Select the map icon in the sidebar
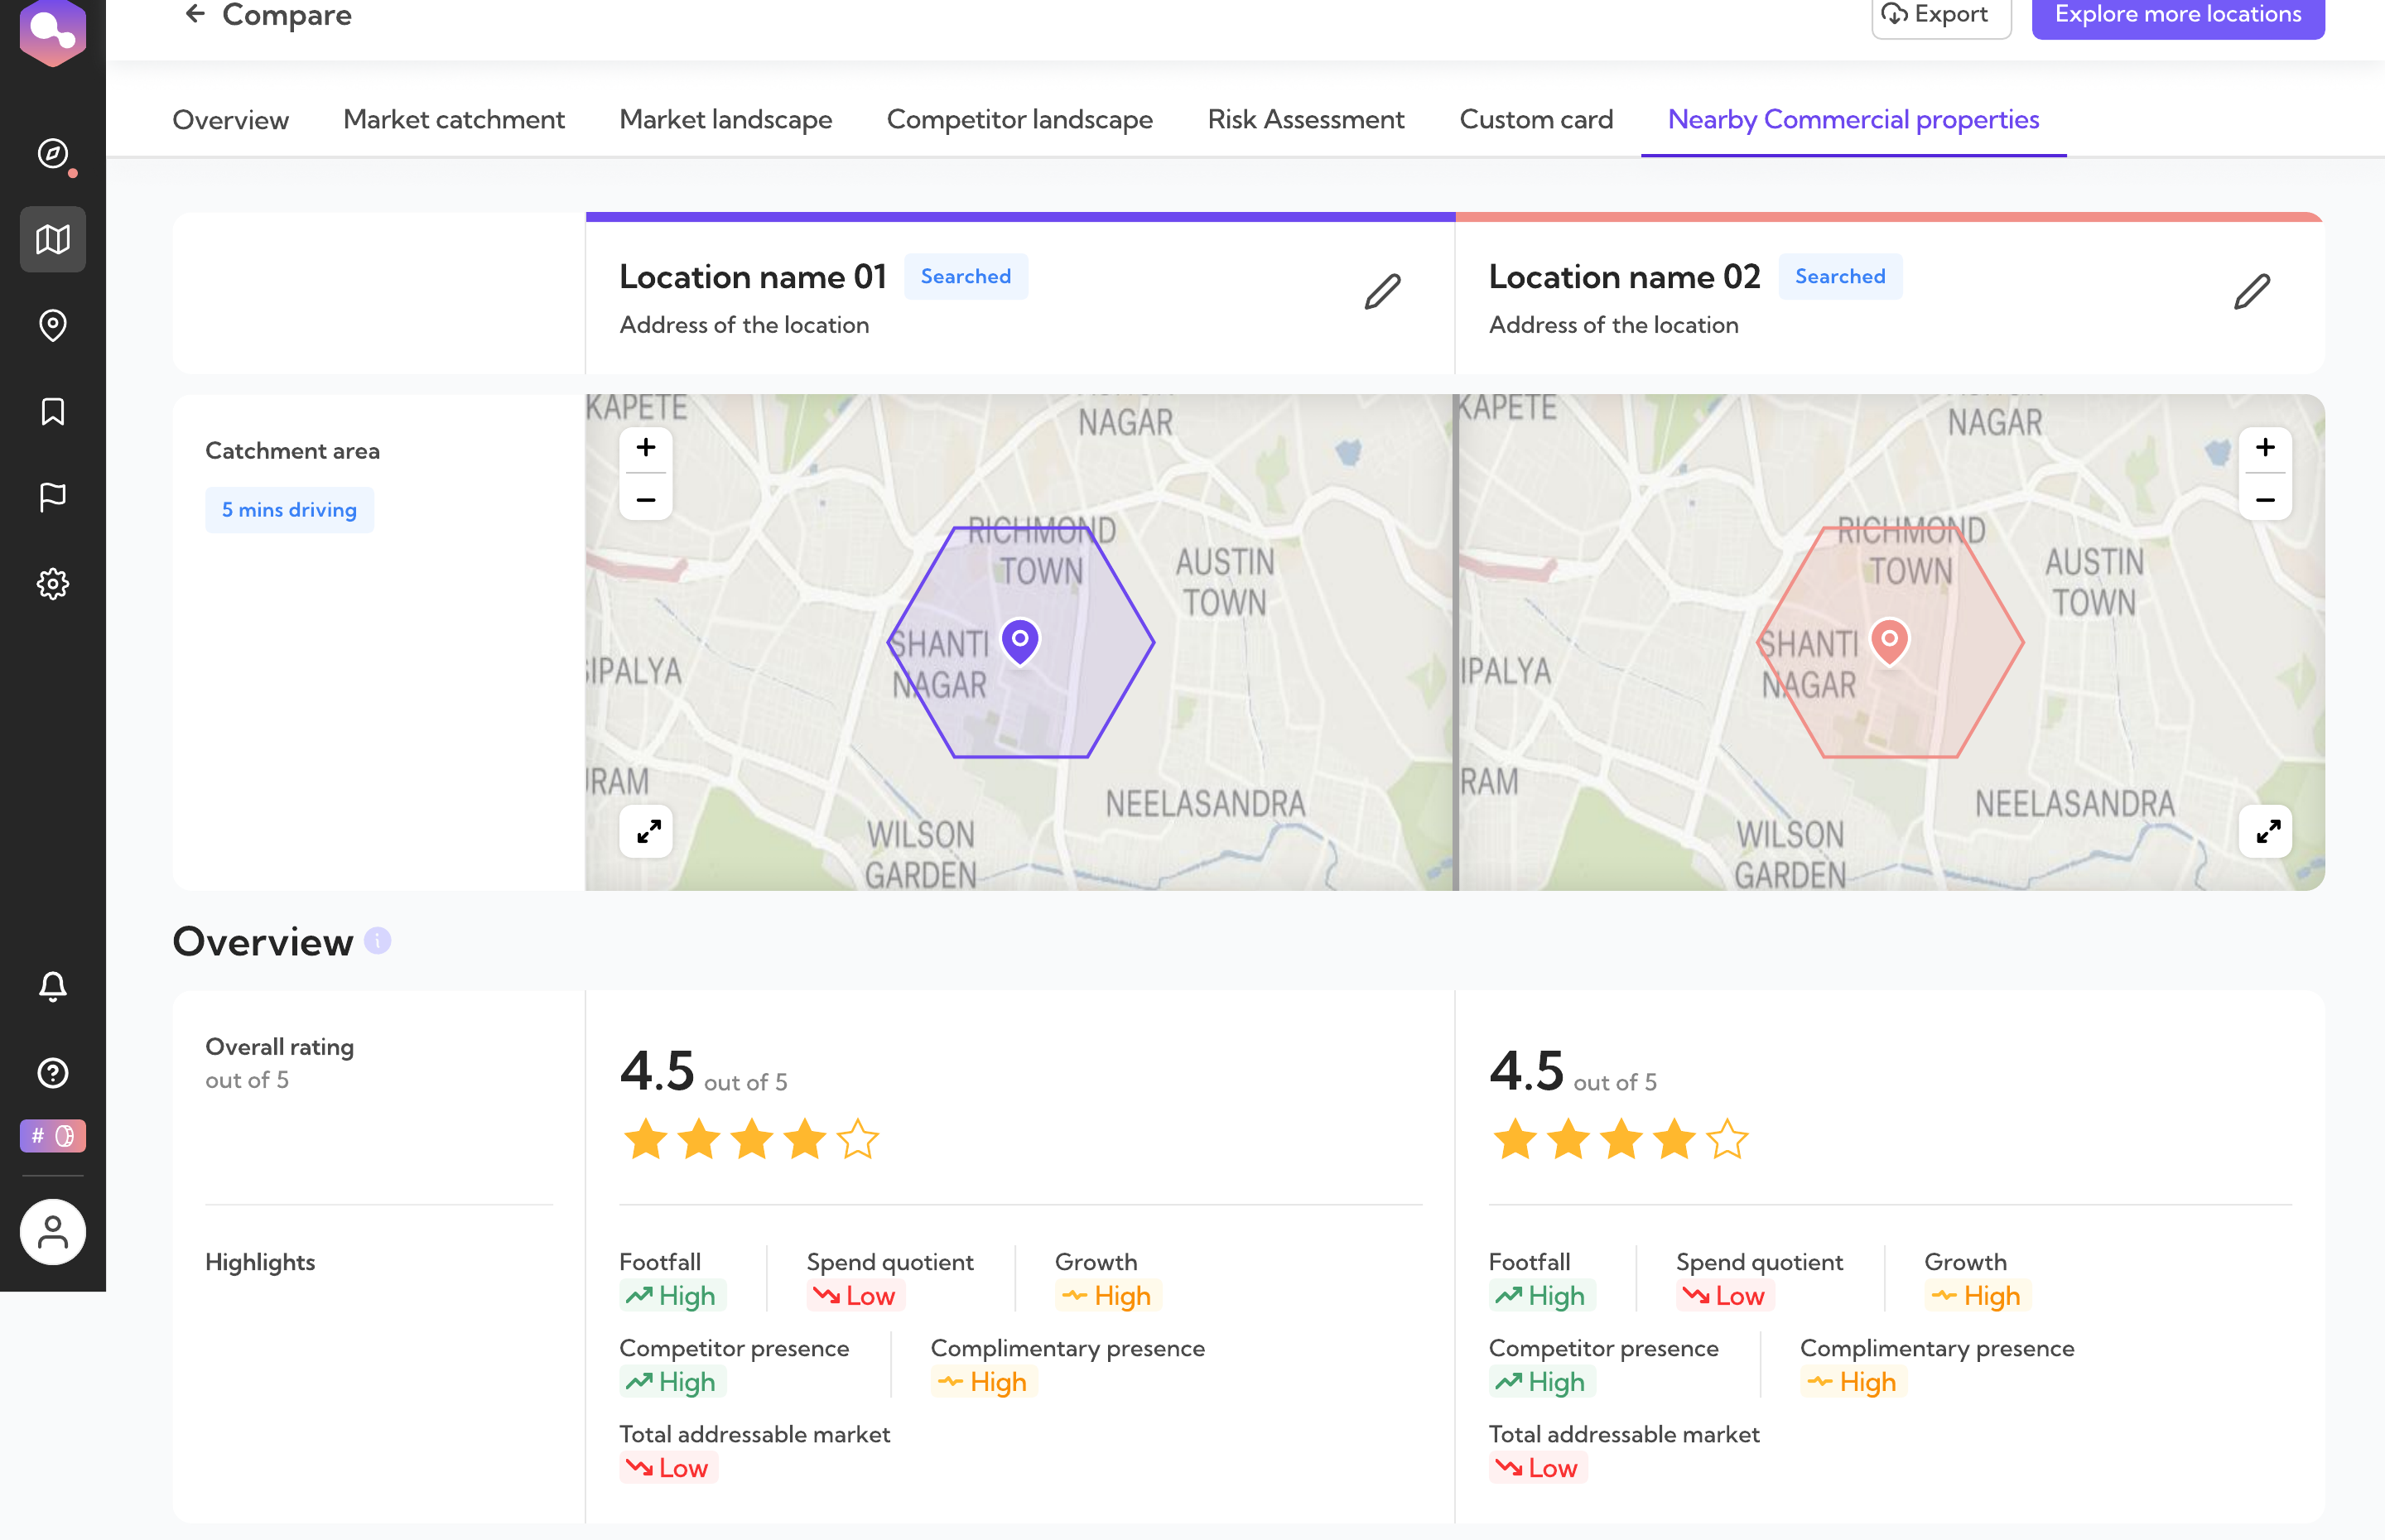This screenshot has width=2385, height=1540. pyautogui.click(x=52, y=239)
